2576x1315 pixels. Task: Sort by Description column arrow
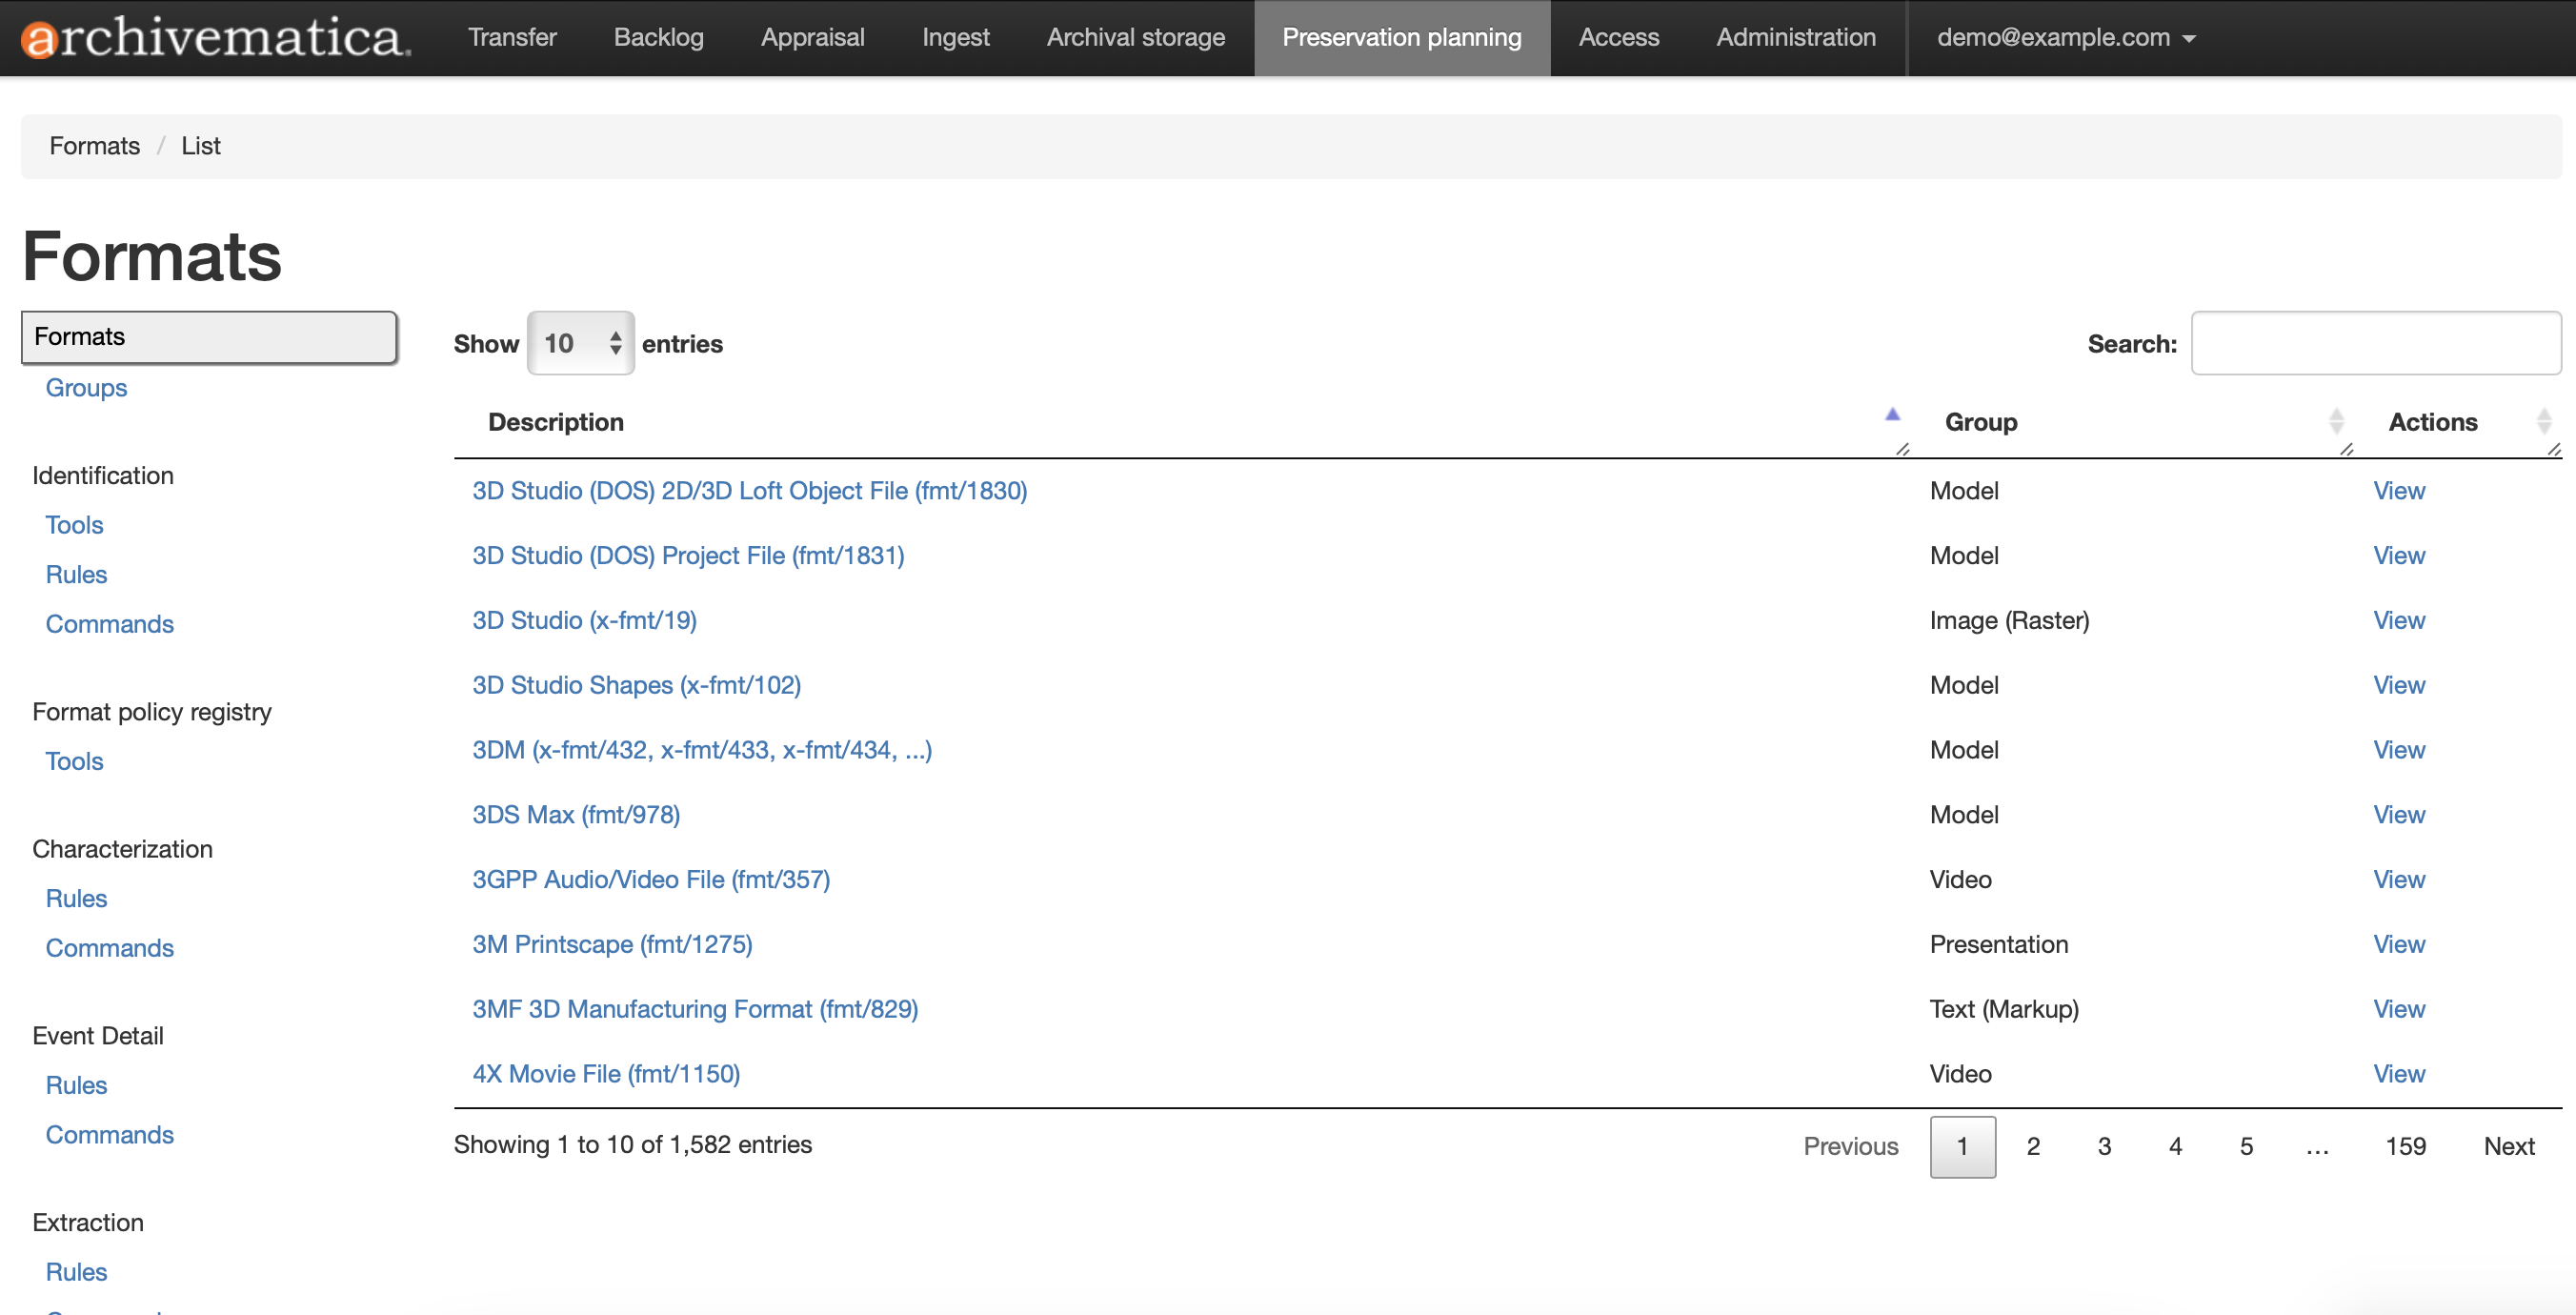click(x=1892, y=415)
